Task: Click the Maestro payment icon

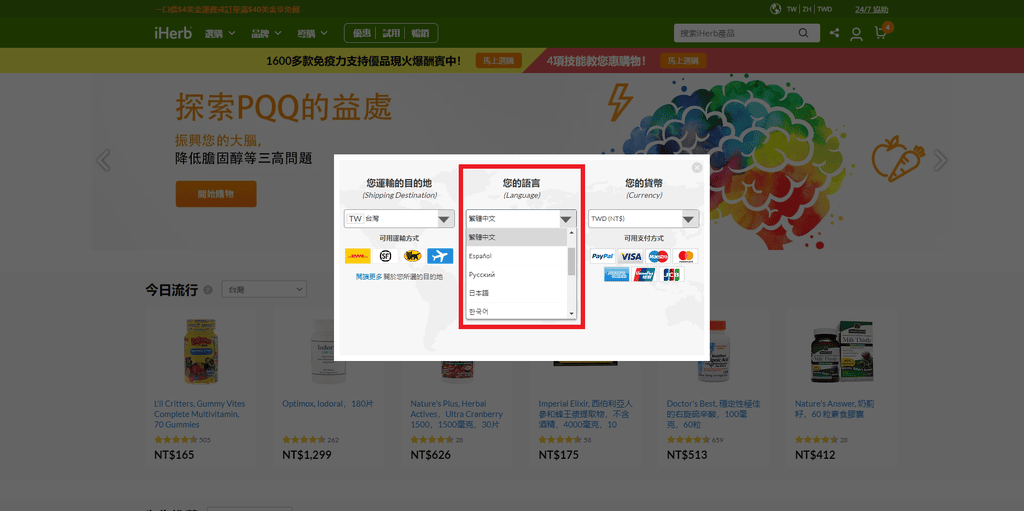Action: click(658, 256)
